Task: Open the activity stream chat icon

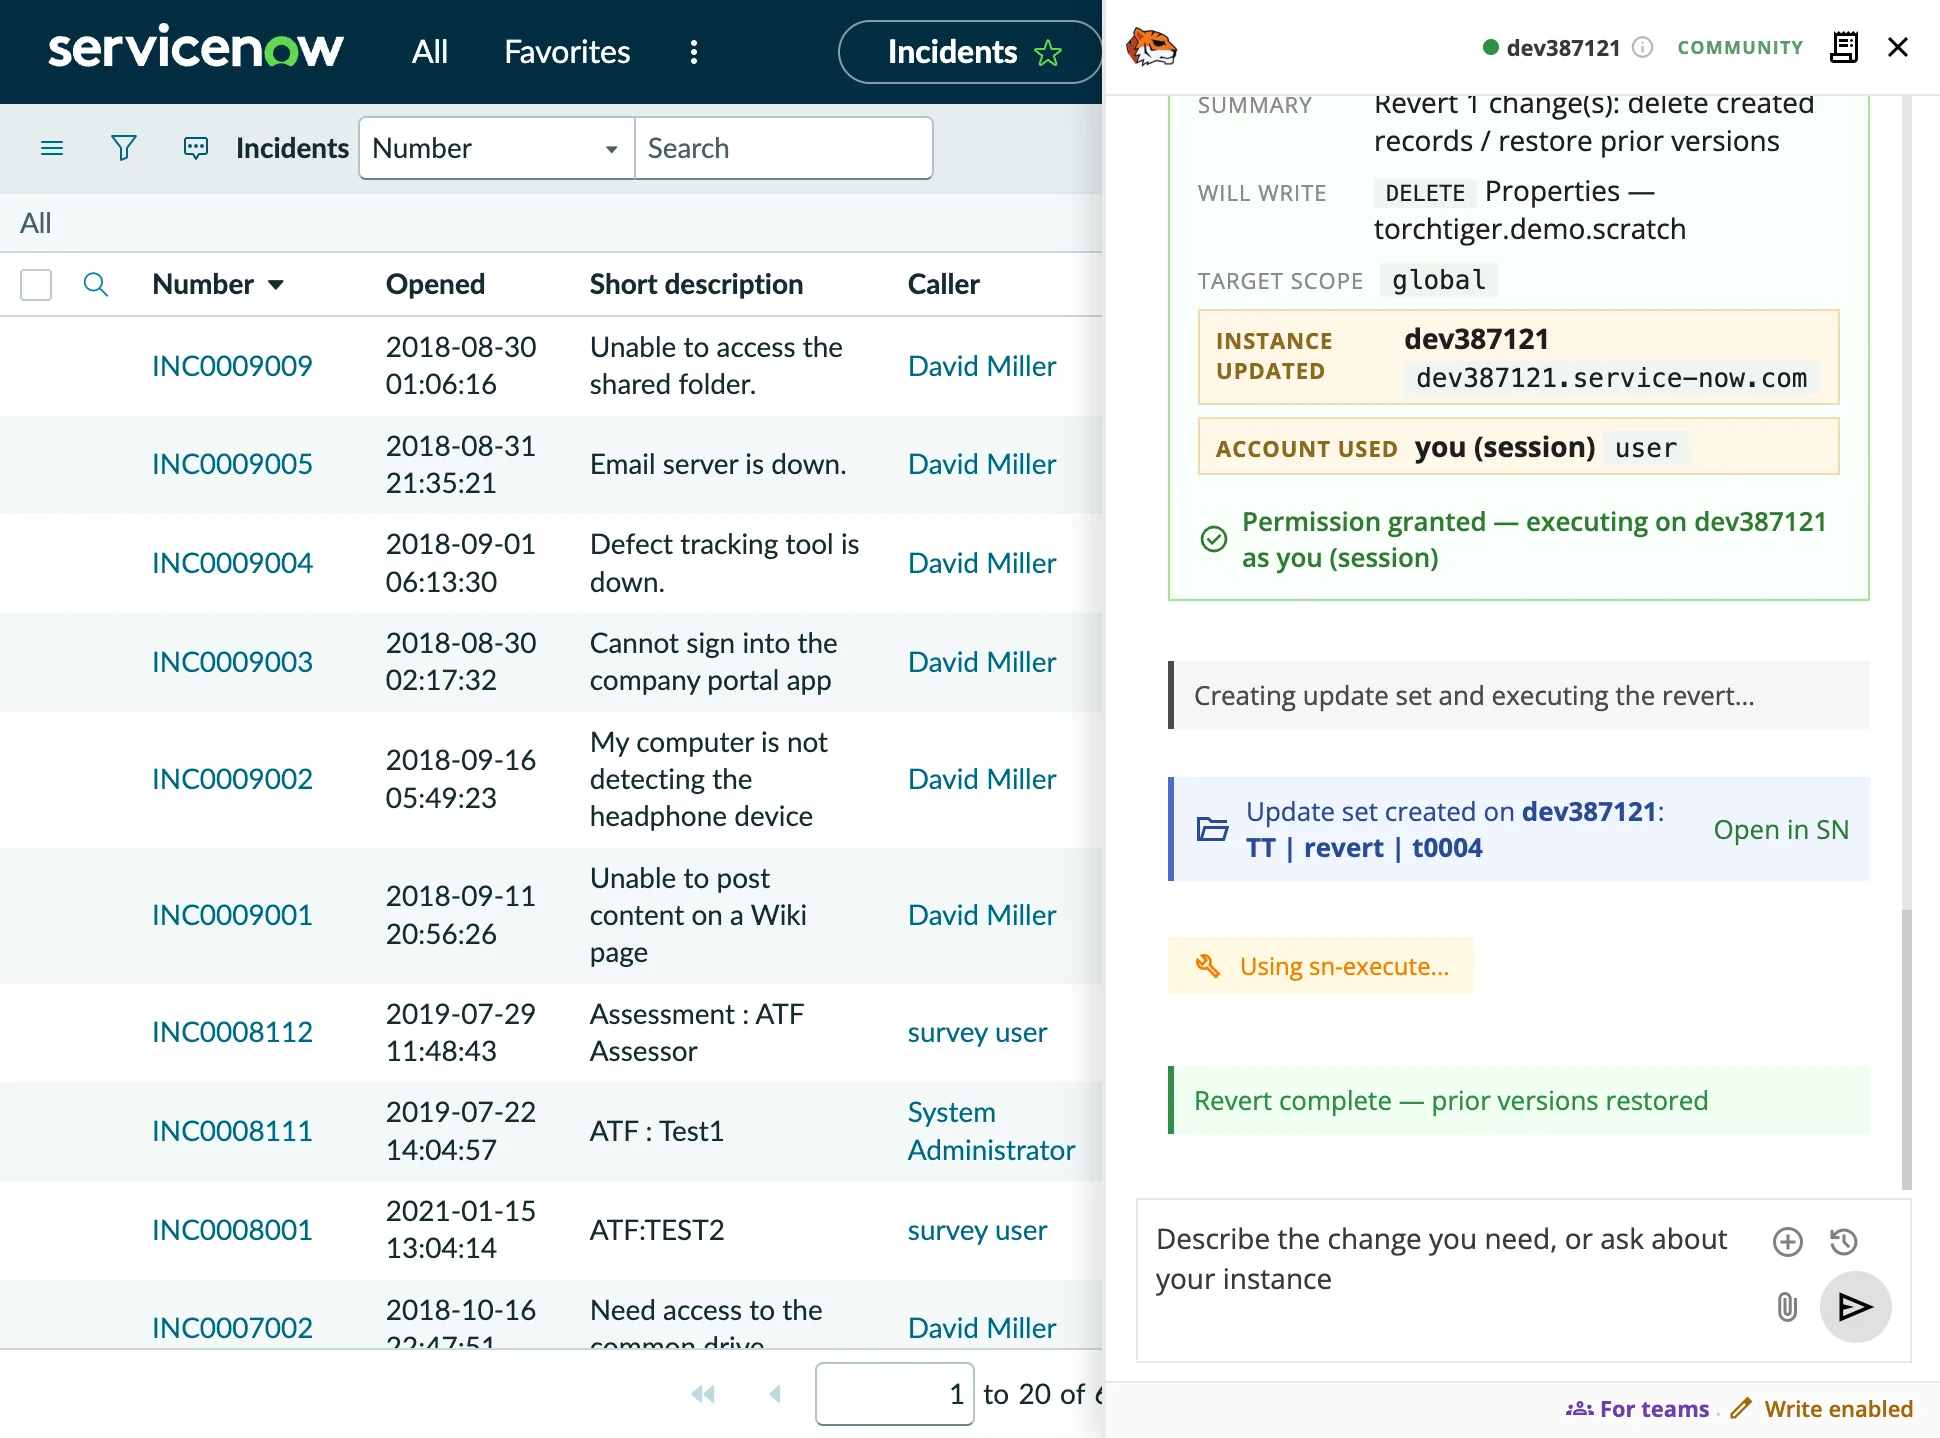Action: click(x=196, y=149)
